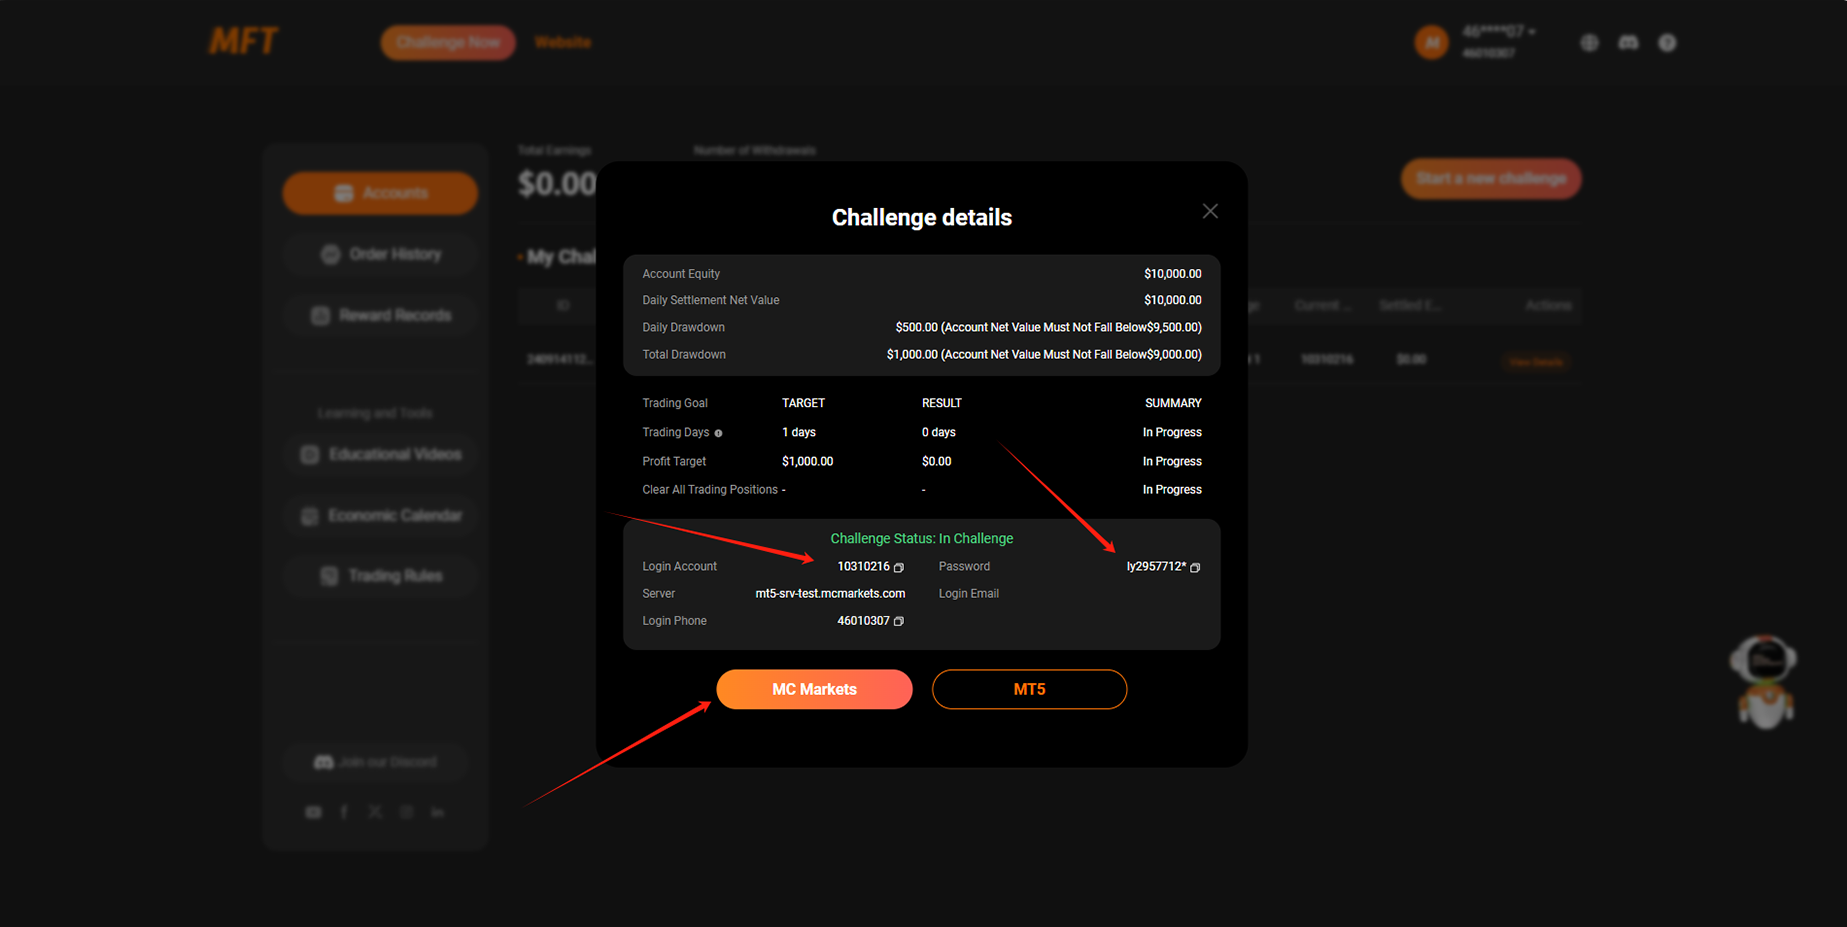This screenshot has width=1847, height=927.
Task: Click the MC Markets button
Action: click(814, 689)
